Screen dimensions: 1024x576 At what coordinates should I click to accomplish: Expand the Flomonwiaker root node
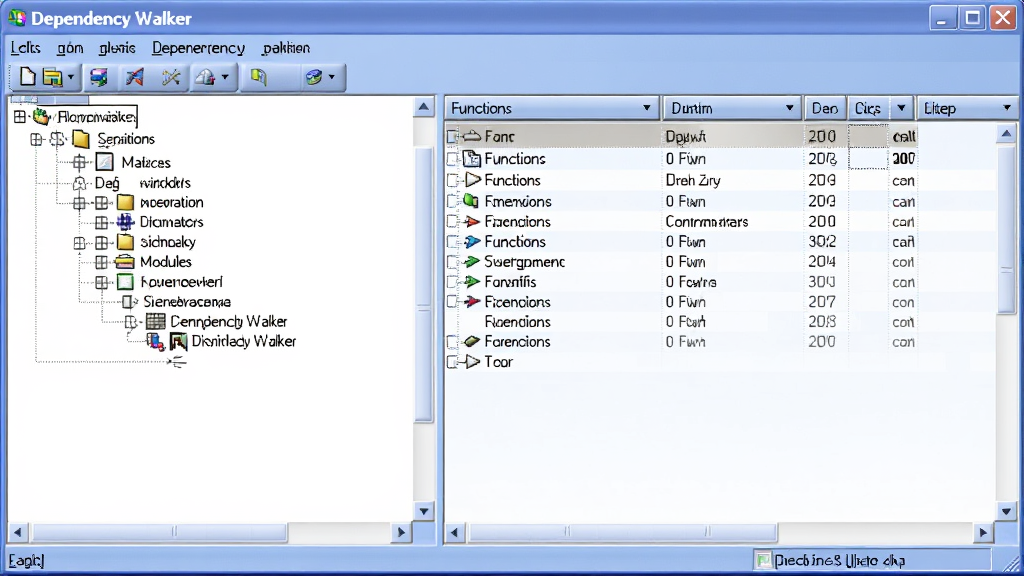[20, 117]
